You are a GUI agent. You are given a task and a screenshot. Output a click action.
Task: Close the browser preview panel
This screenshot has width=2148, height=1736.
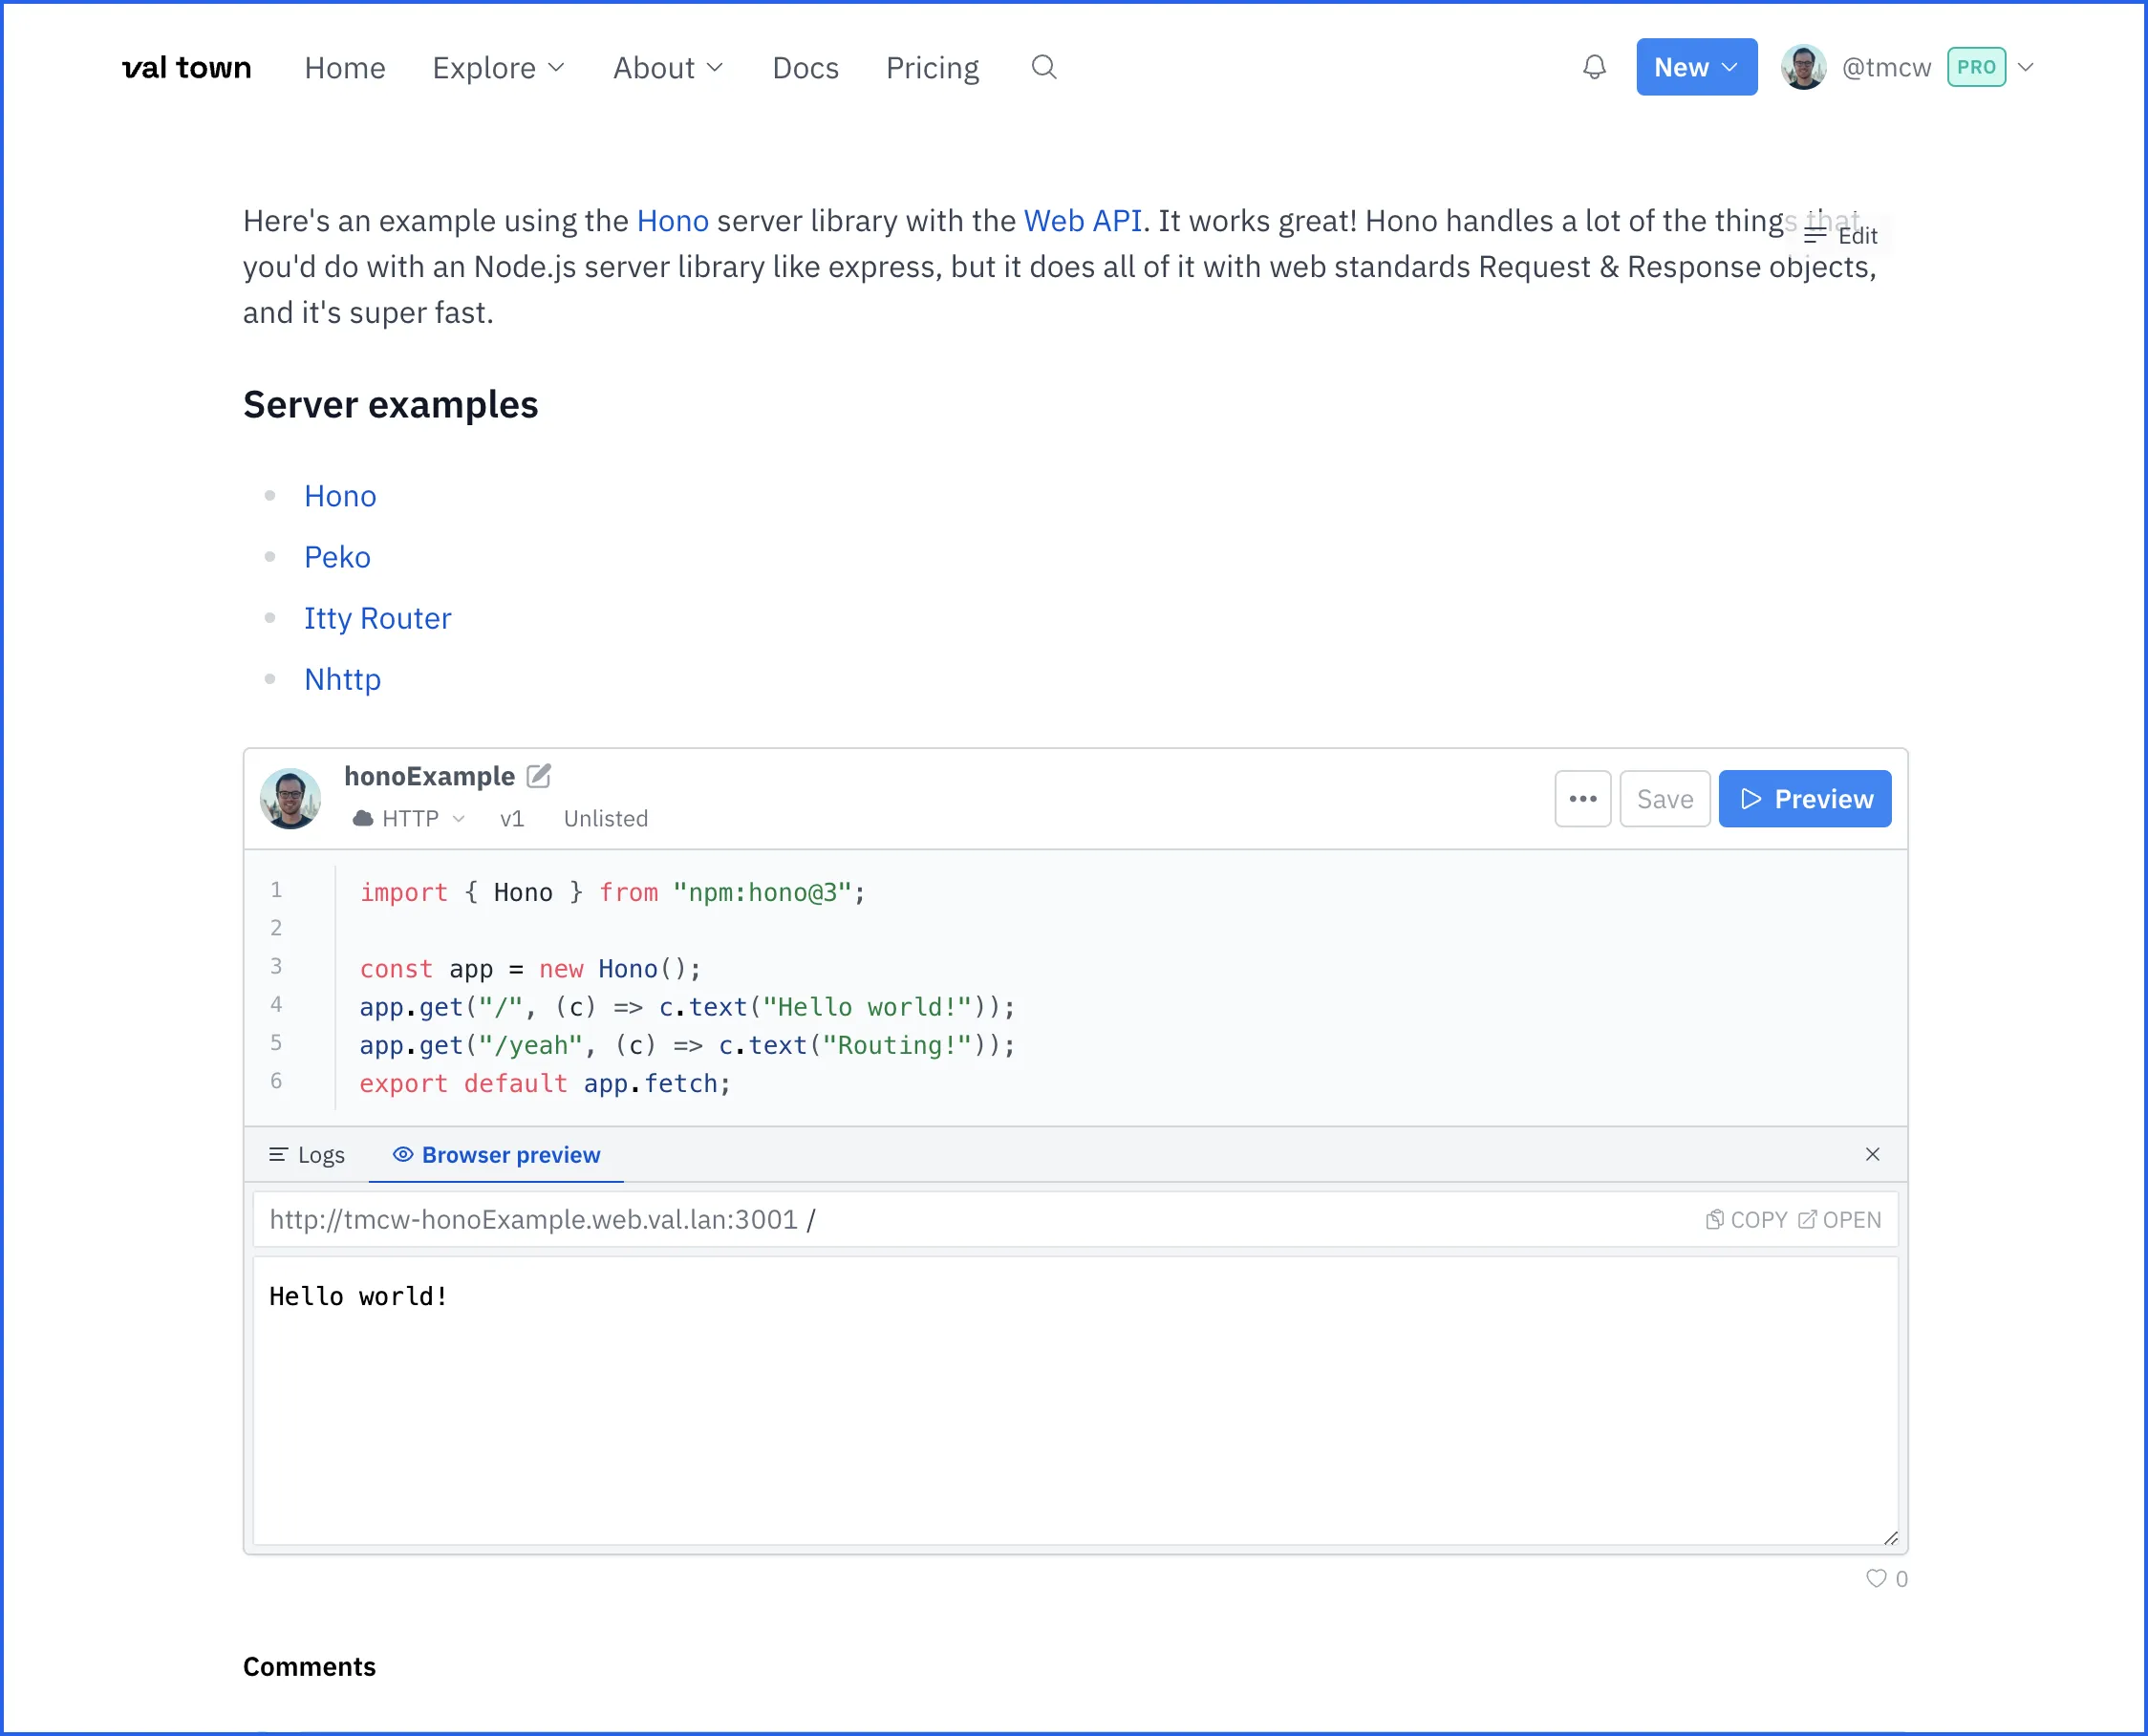(x=1872, y=1154)
